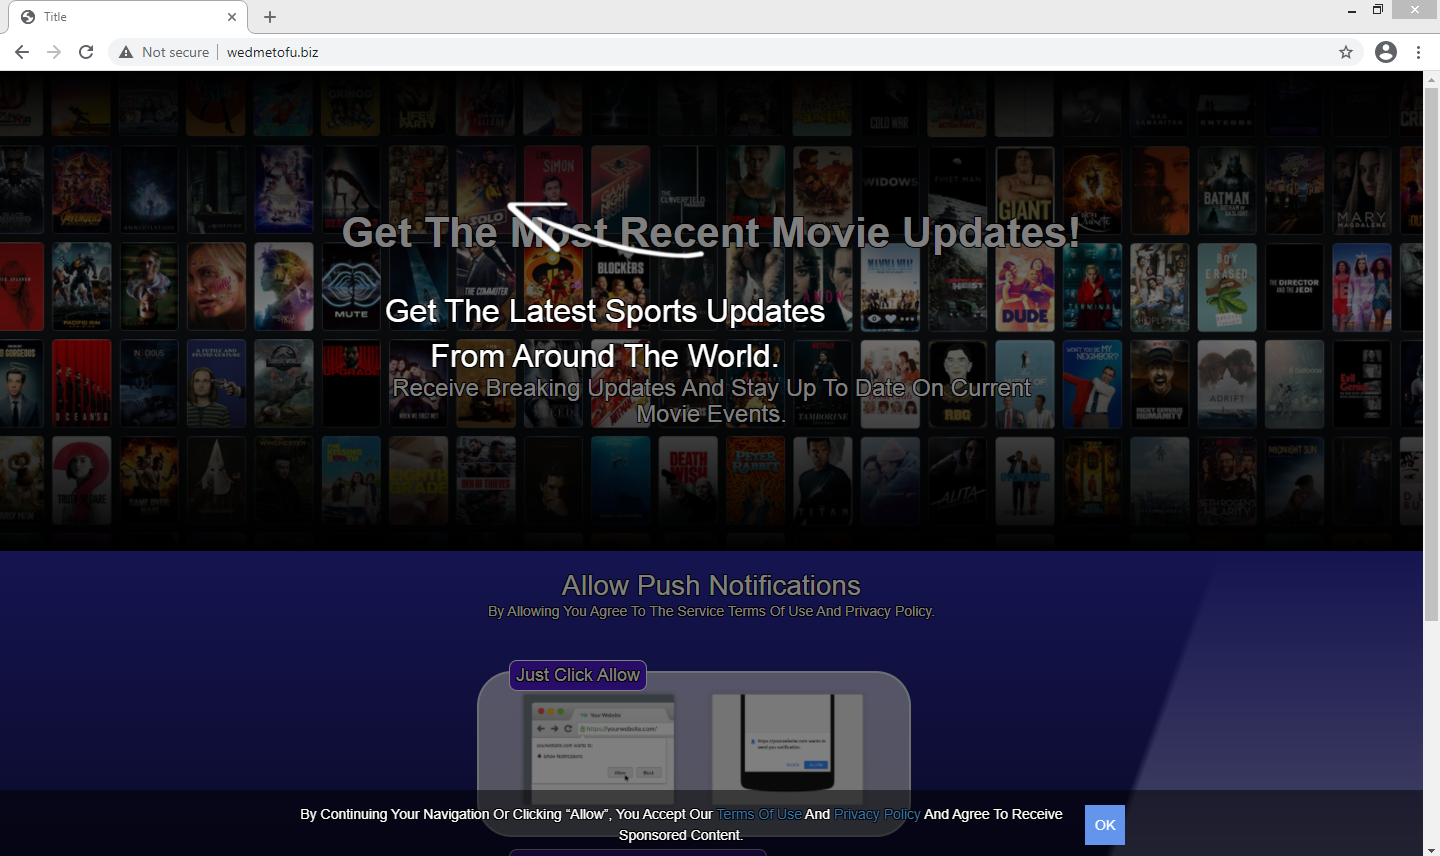Click 'Get The Latest Sports Updates' text

pos(605,311)
